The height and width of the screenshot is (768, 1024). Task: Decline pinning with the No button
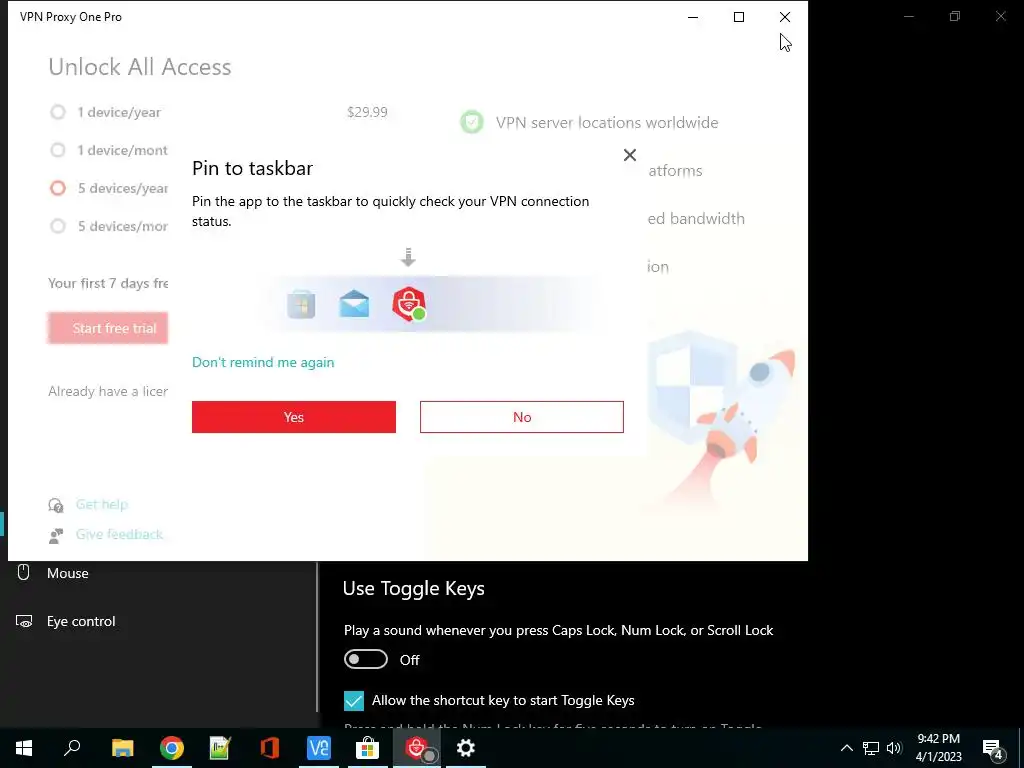521,417
